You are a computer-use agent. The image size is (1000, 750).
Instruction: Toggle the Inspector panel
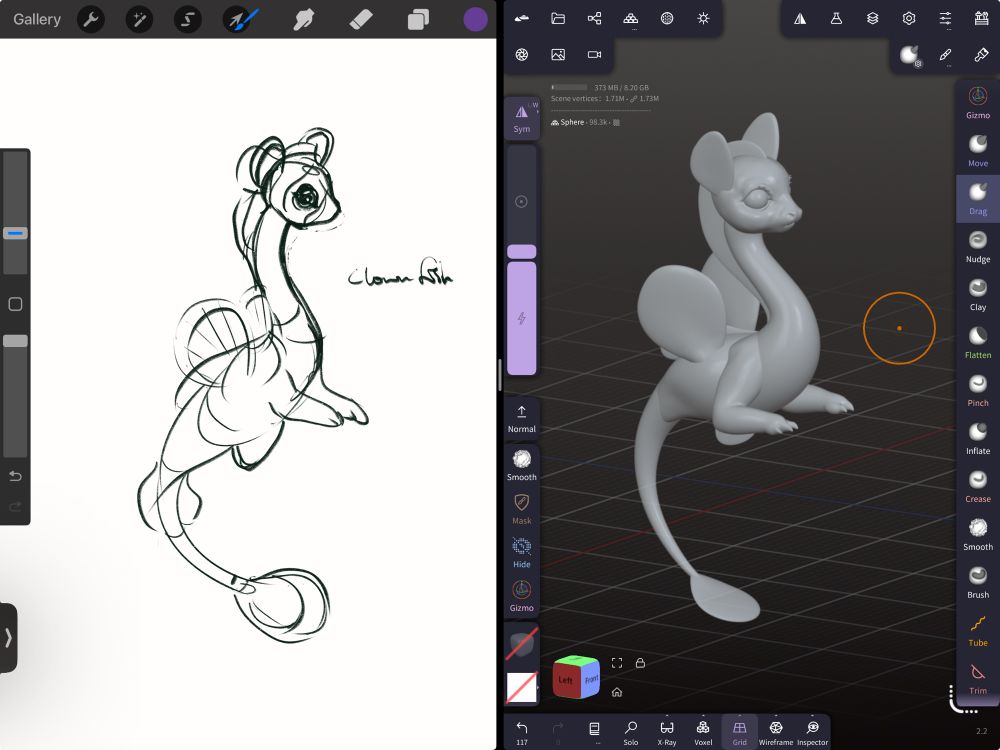pyautogui.click(x=812, y=732)
